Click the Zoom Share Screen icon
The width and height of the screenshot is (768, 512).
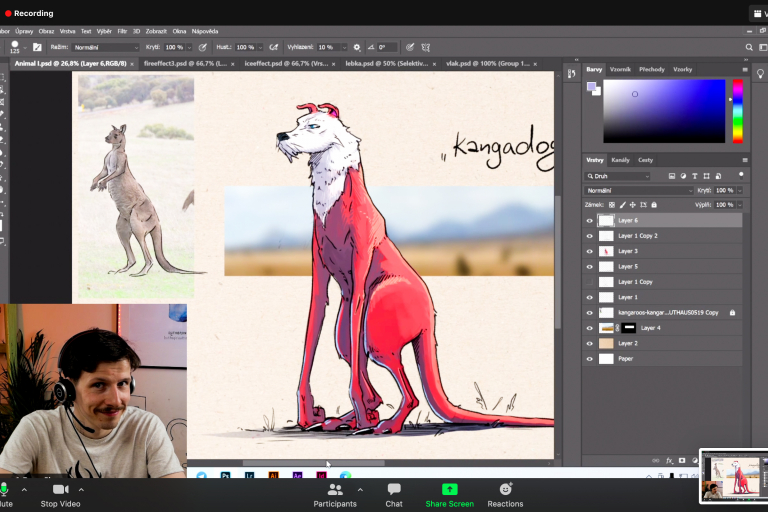pos(449,490)
